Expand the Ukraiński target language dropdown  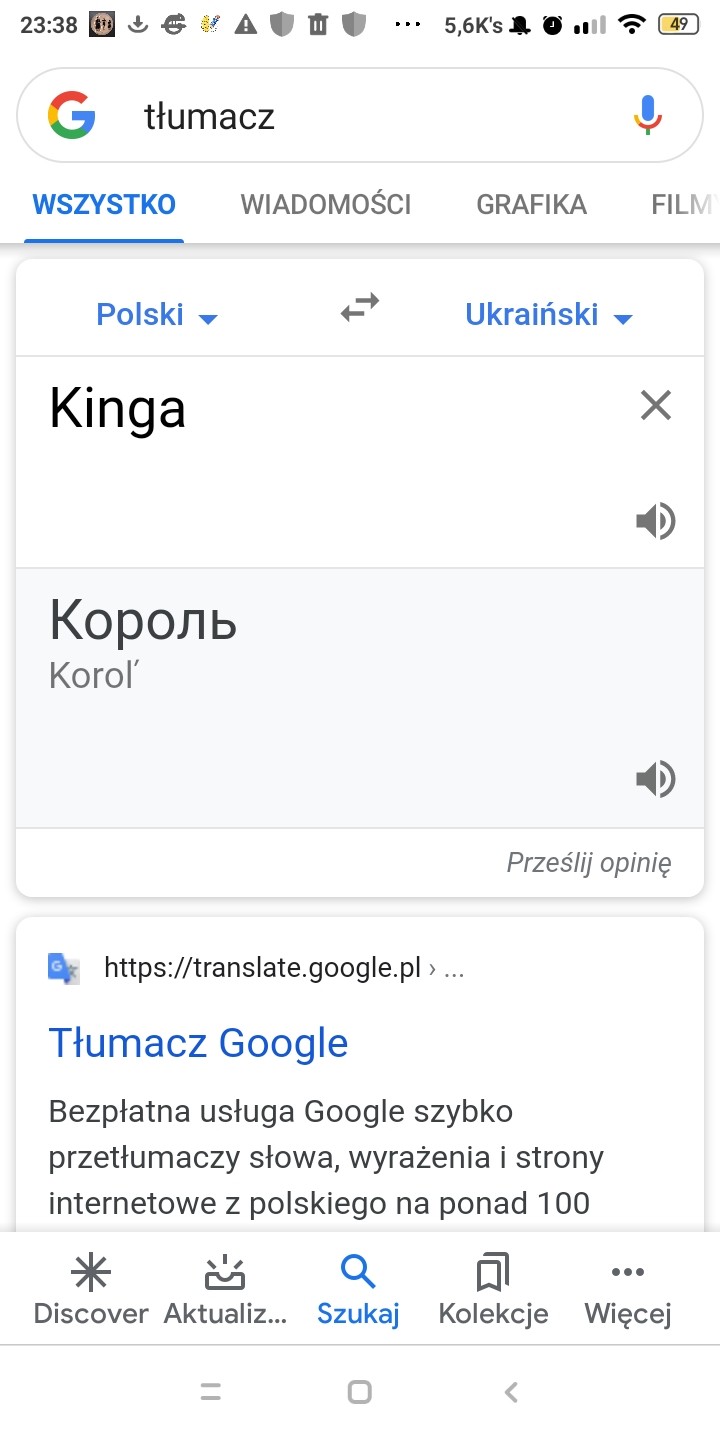coord(549,315)
